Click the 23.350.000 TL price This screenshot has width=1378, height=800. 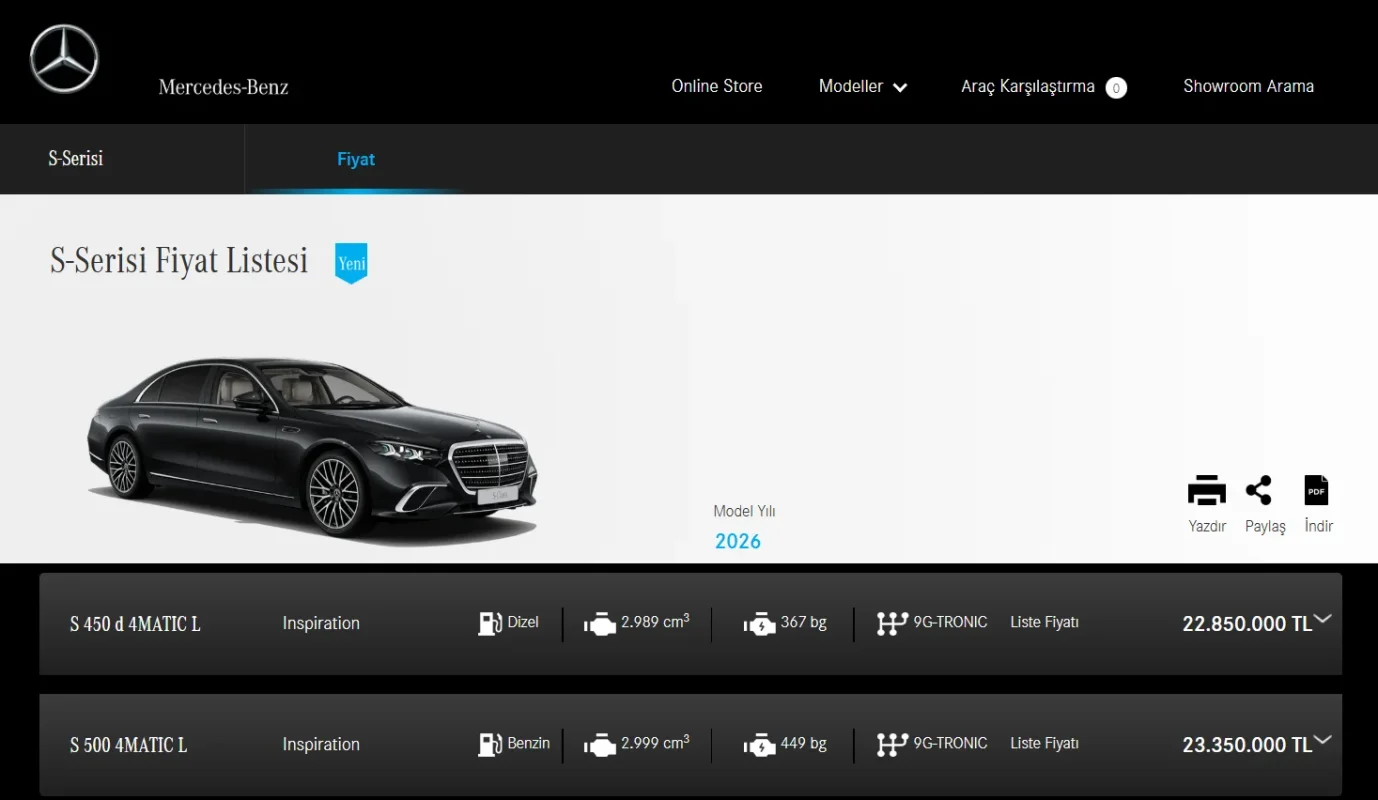tap(1247, 745)
